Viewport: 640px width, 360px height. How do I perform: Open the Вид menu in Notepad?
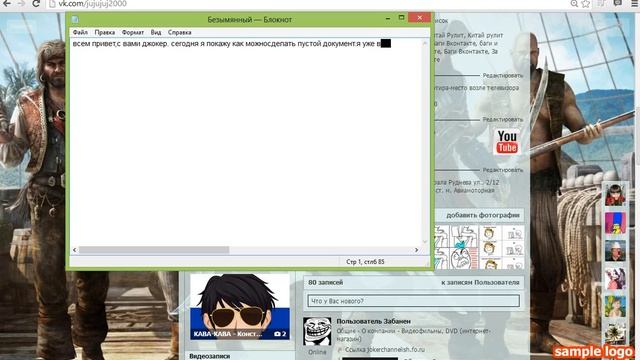click(156, 32)
